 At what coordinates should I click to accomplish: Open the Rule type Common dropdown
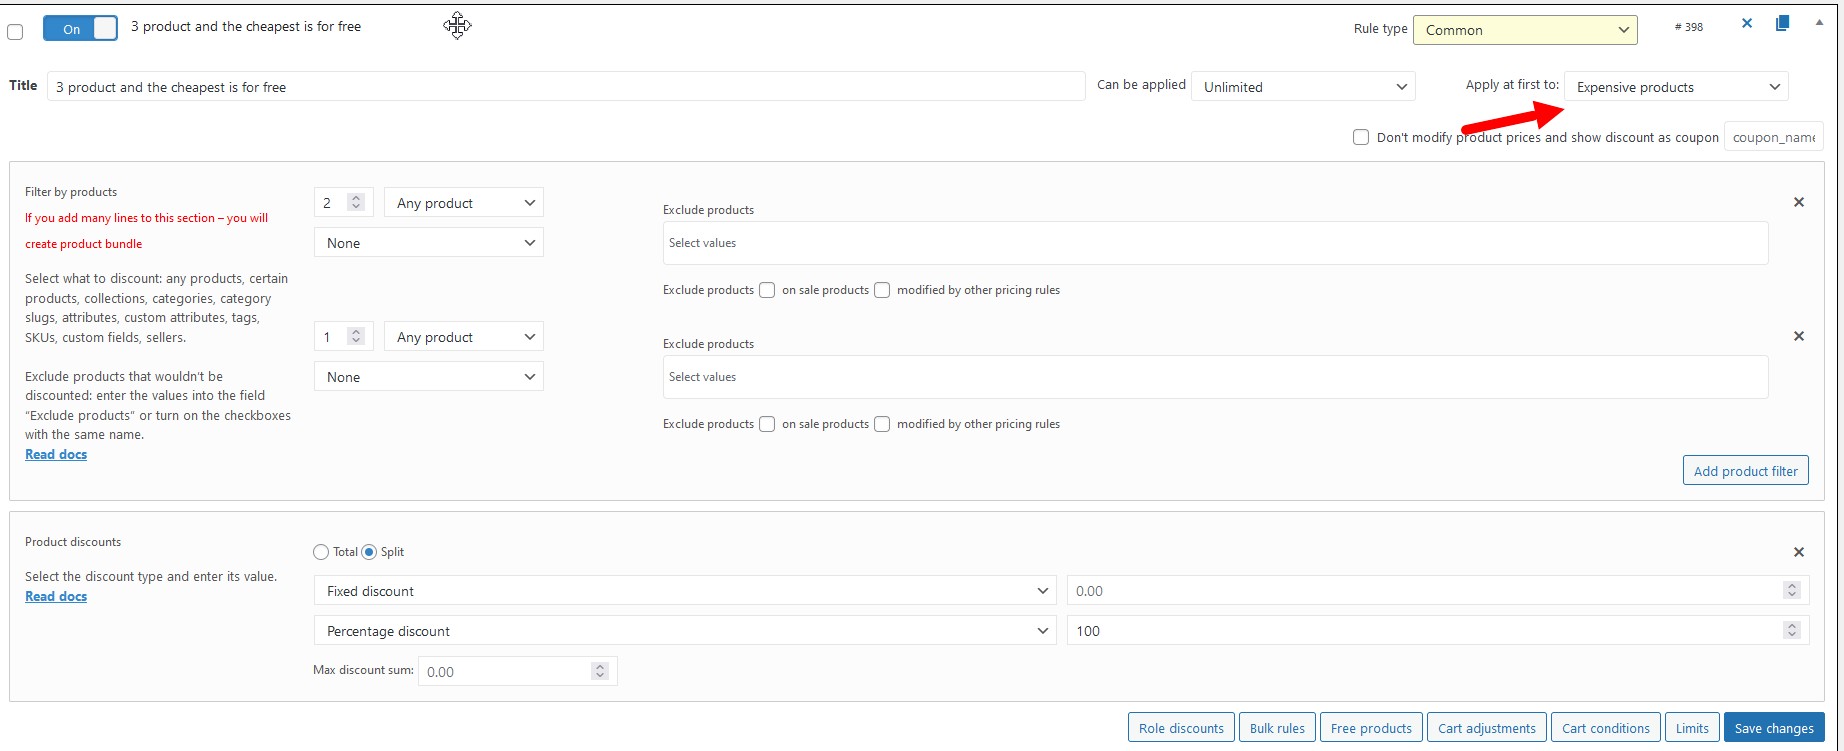1525,30
